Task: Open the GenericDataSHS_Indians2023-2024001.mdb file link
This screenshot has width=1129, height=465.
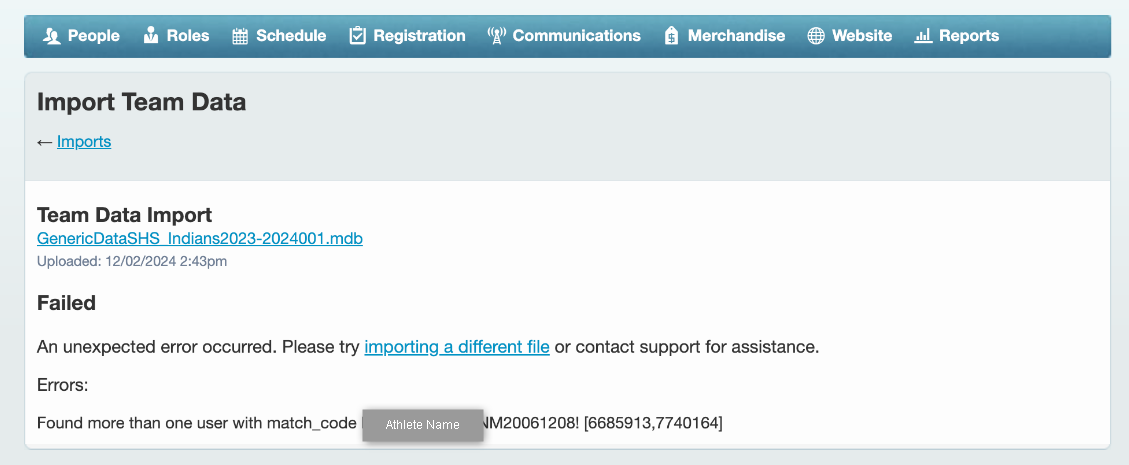Action: [199, 239]
